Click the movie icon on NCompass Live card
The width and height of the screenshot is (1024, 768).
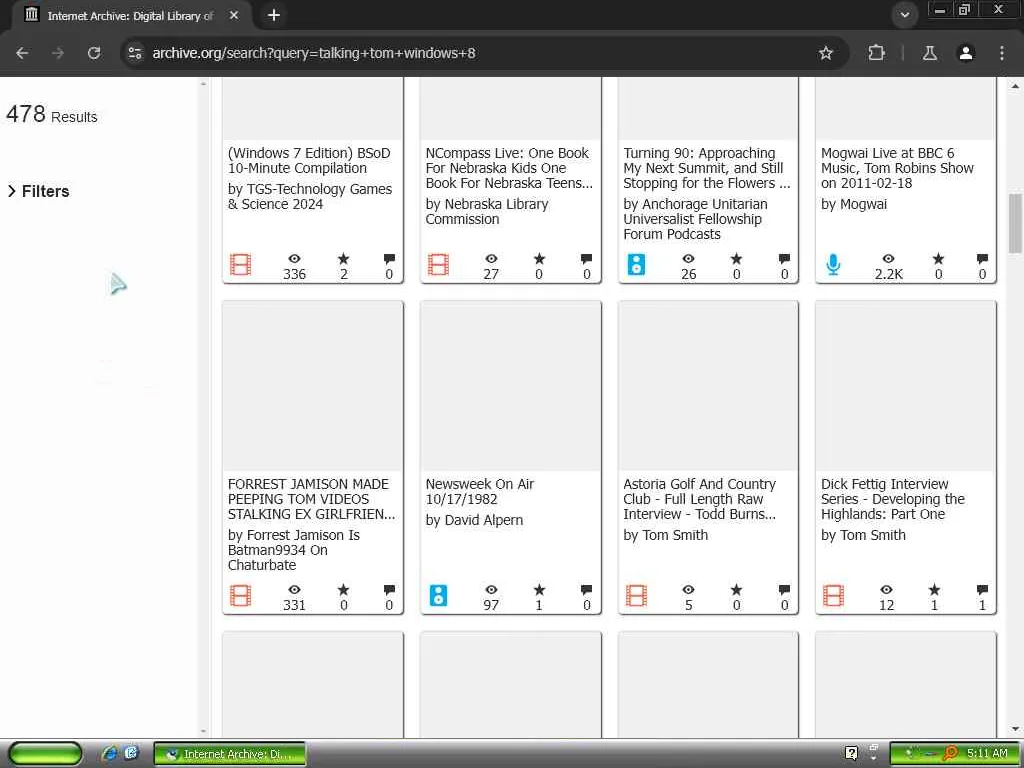438,264
